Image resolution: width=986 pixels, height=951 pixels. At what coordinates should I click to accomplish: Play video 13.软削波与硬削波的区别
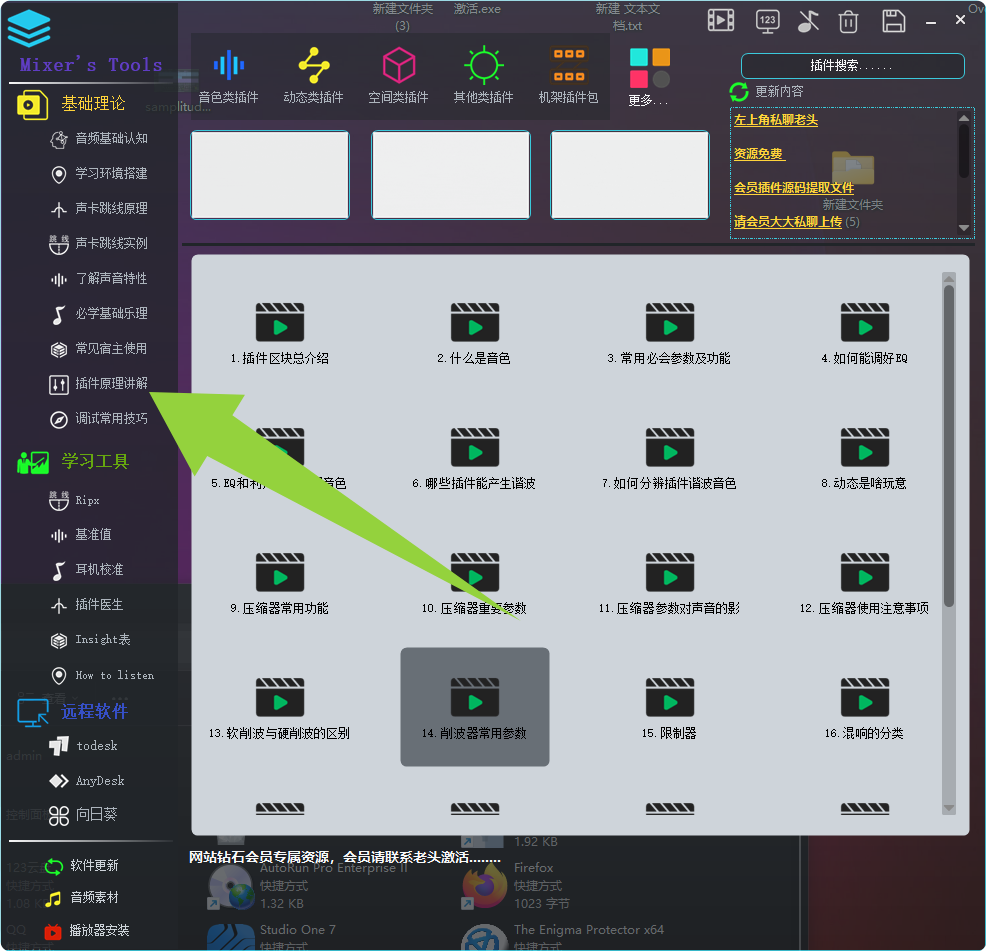[280, 709]
